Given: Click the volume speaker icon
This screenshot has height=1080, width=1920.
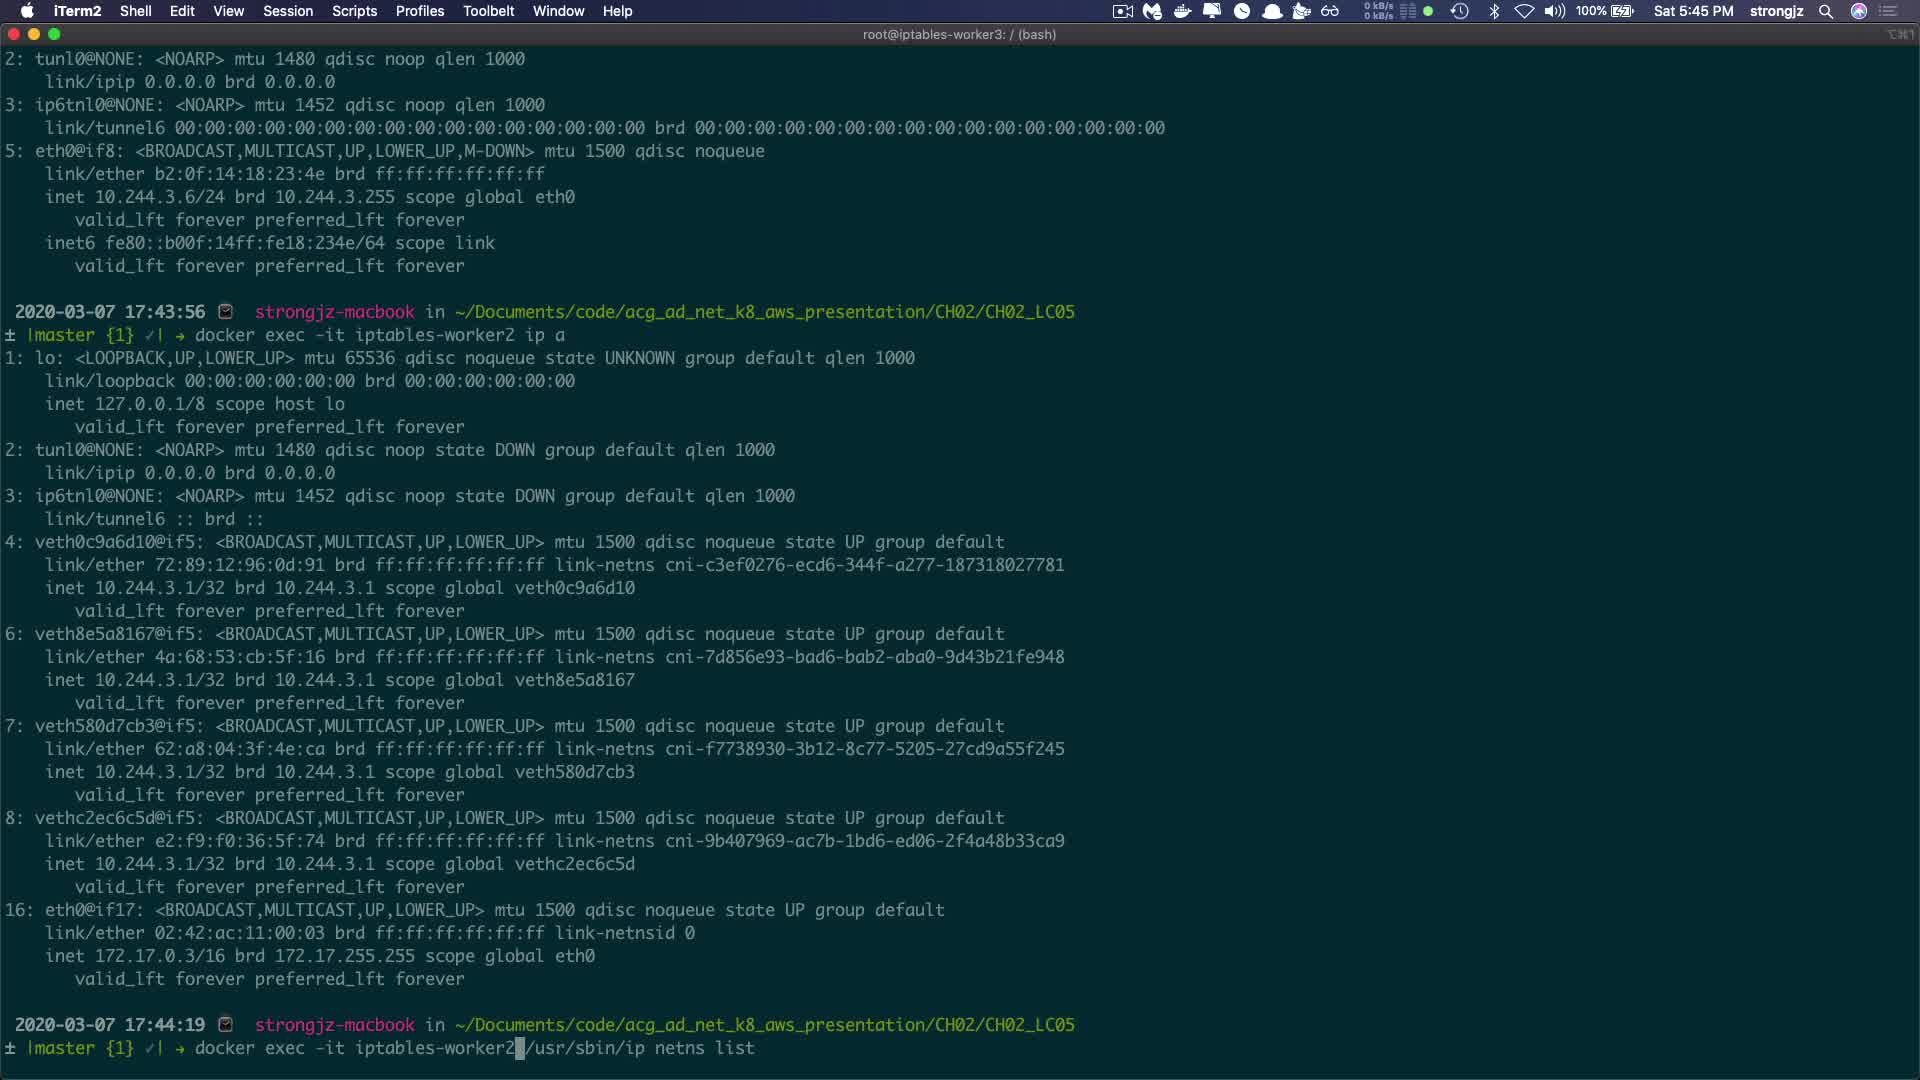Looking at the screenshot, I should (x=1554, y=11).
